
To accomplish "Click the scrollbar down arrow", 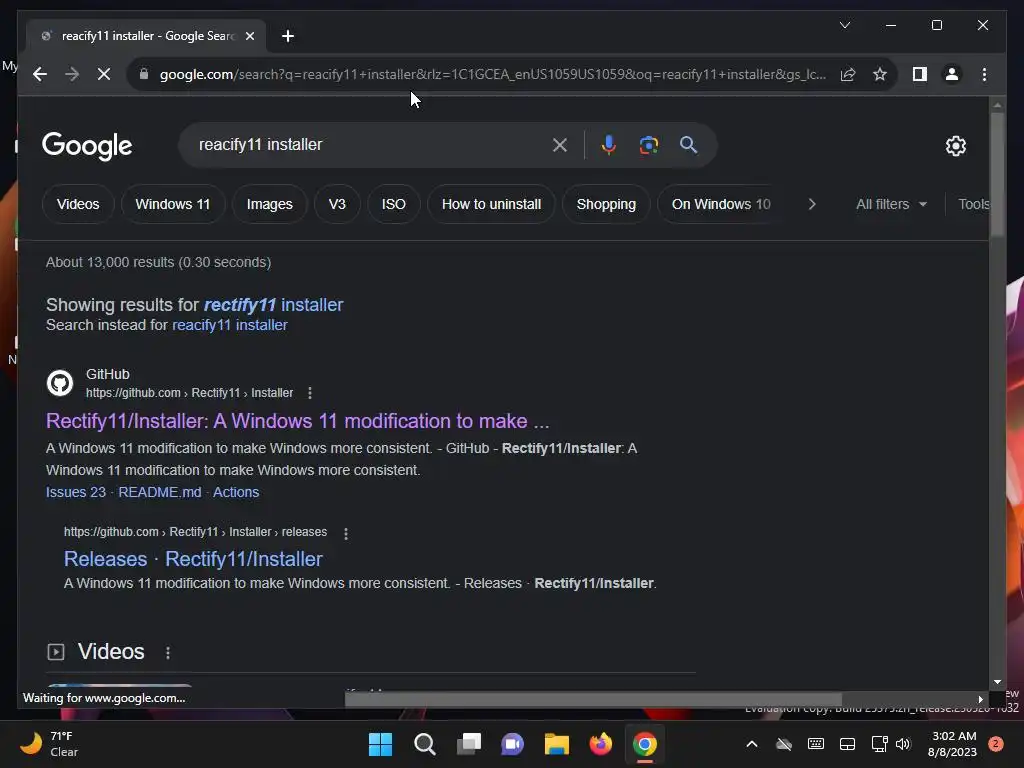I will [997, 682].
